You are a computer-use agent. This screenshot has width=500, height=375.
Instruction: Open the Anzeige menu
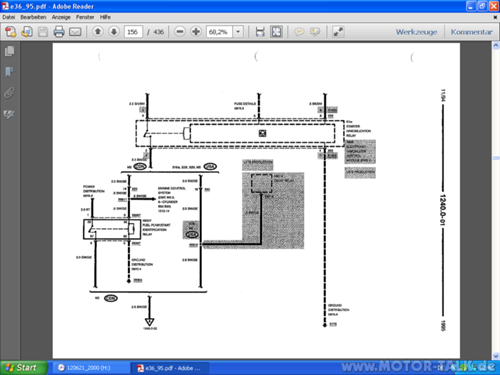[x=61, y=17]
